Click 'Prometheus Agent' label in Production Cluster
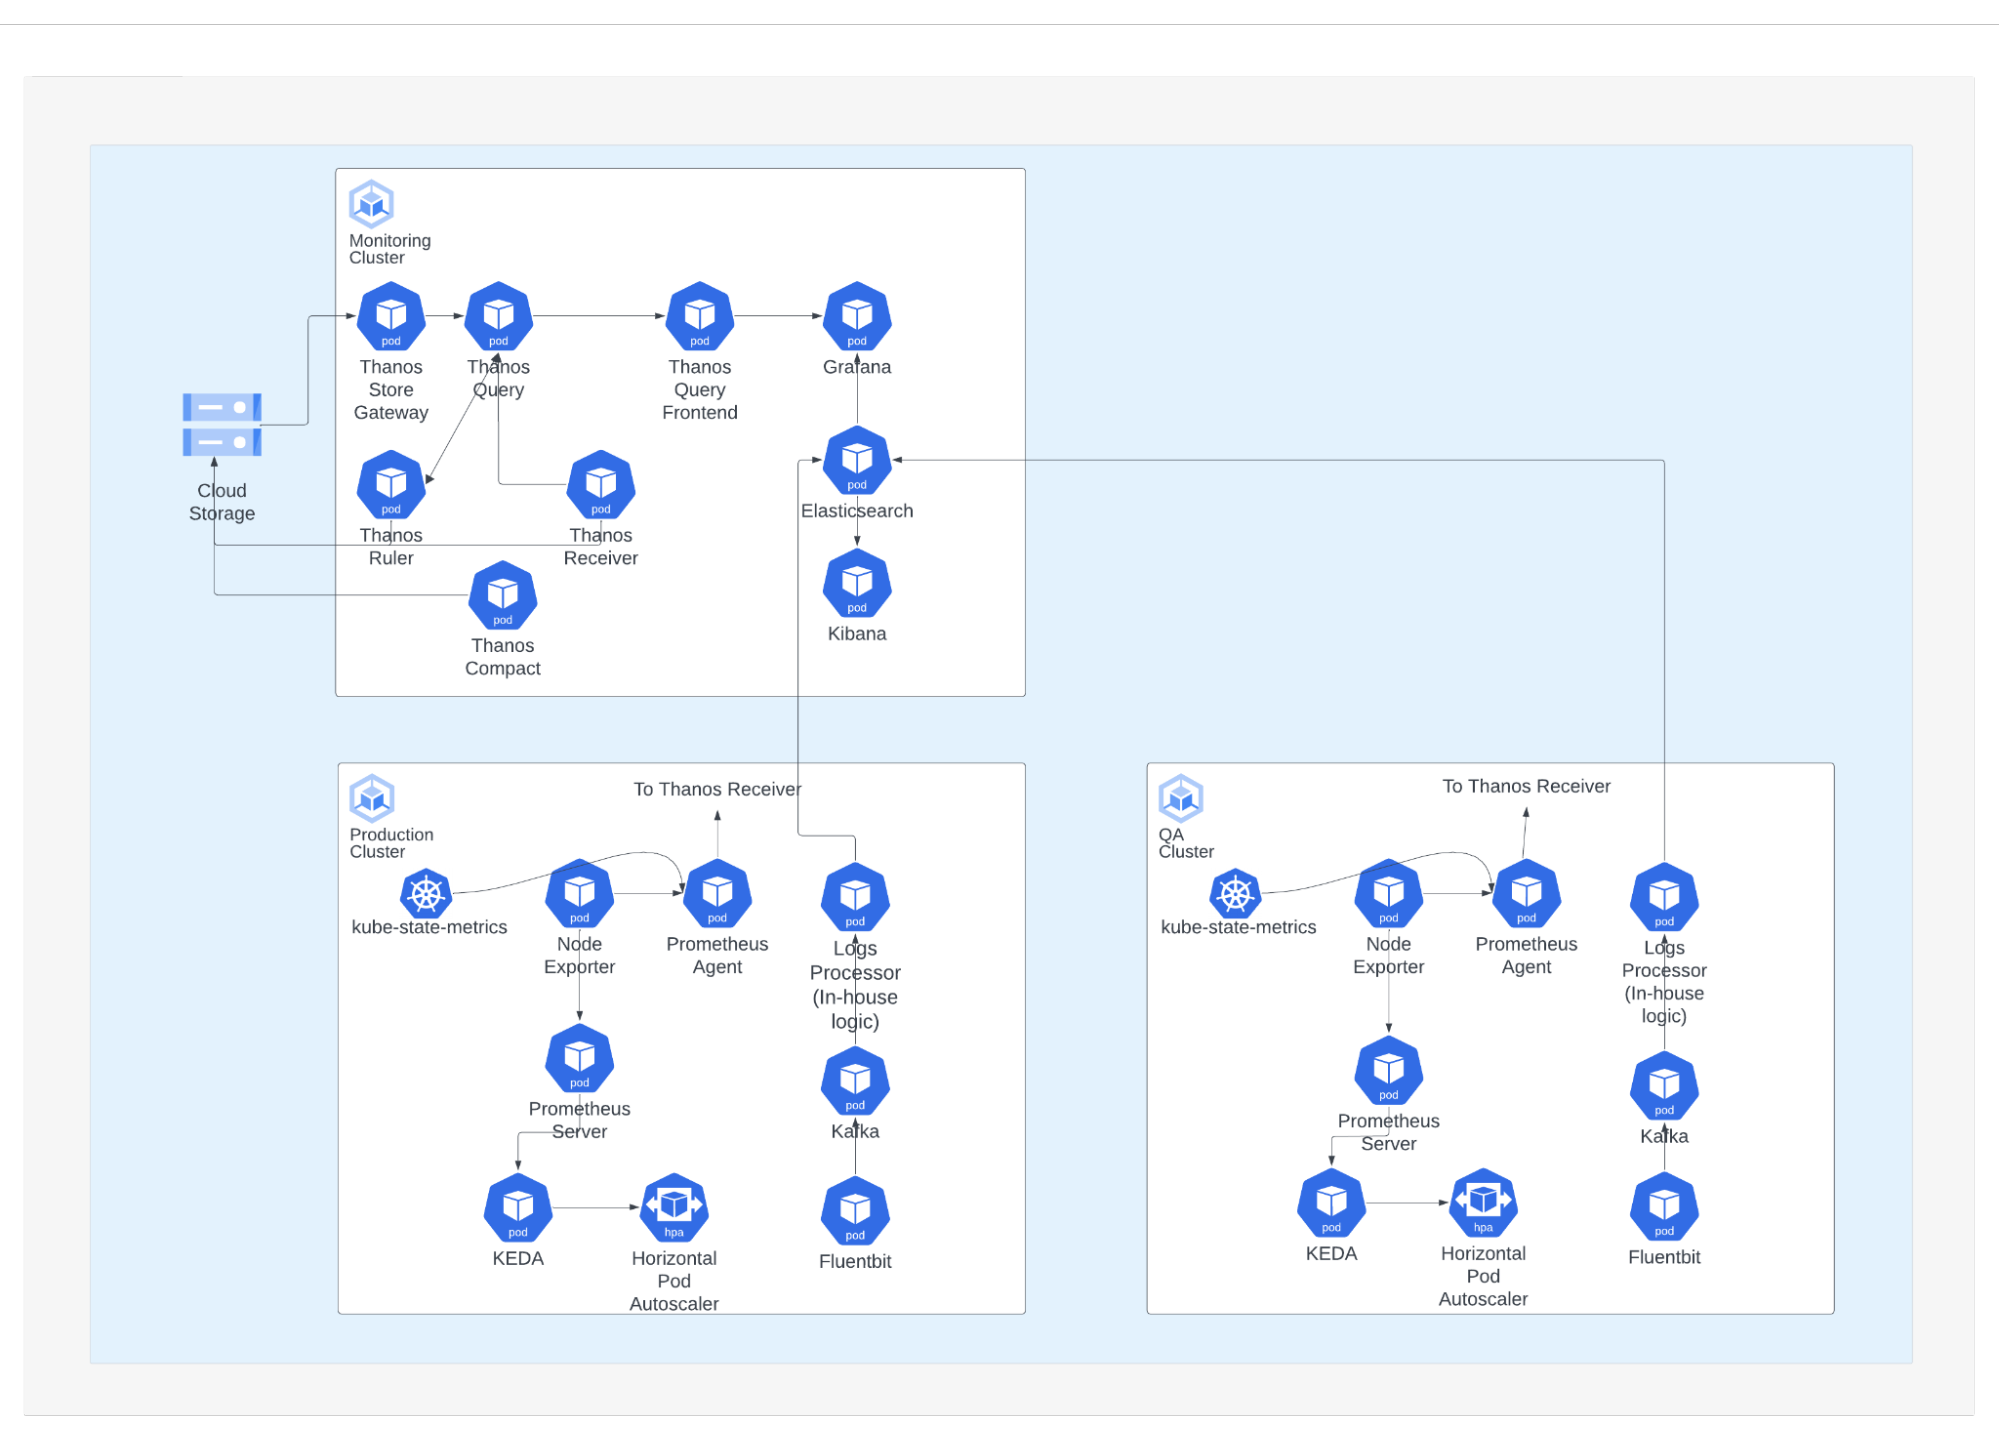 tap(718, 956)
